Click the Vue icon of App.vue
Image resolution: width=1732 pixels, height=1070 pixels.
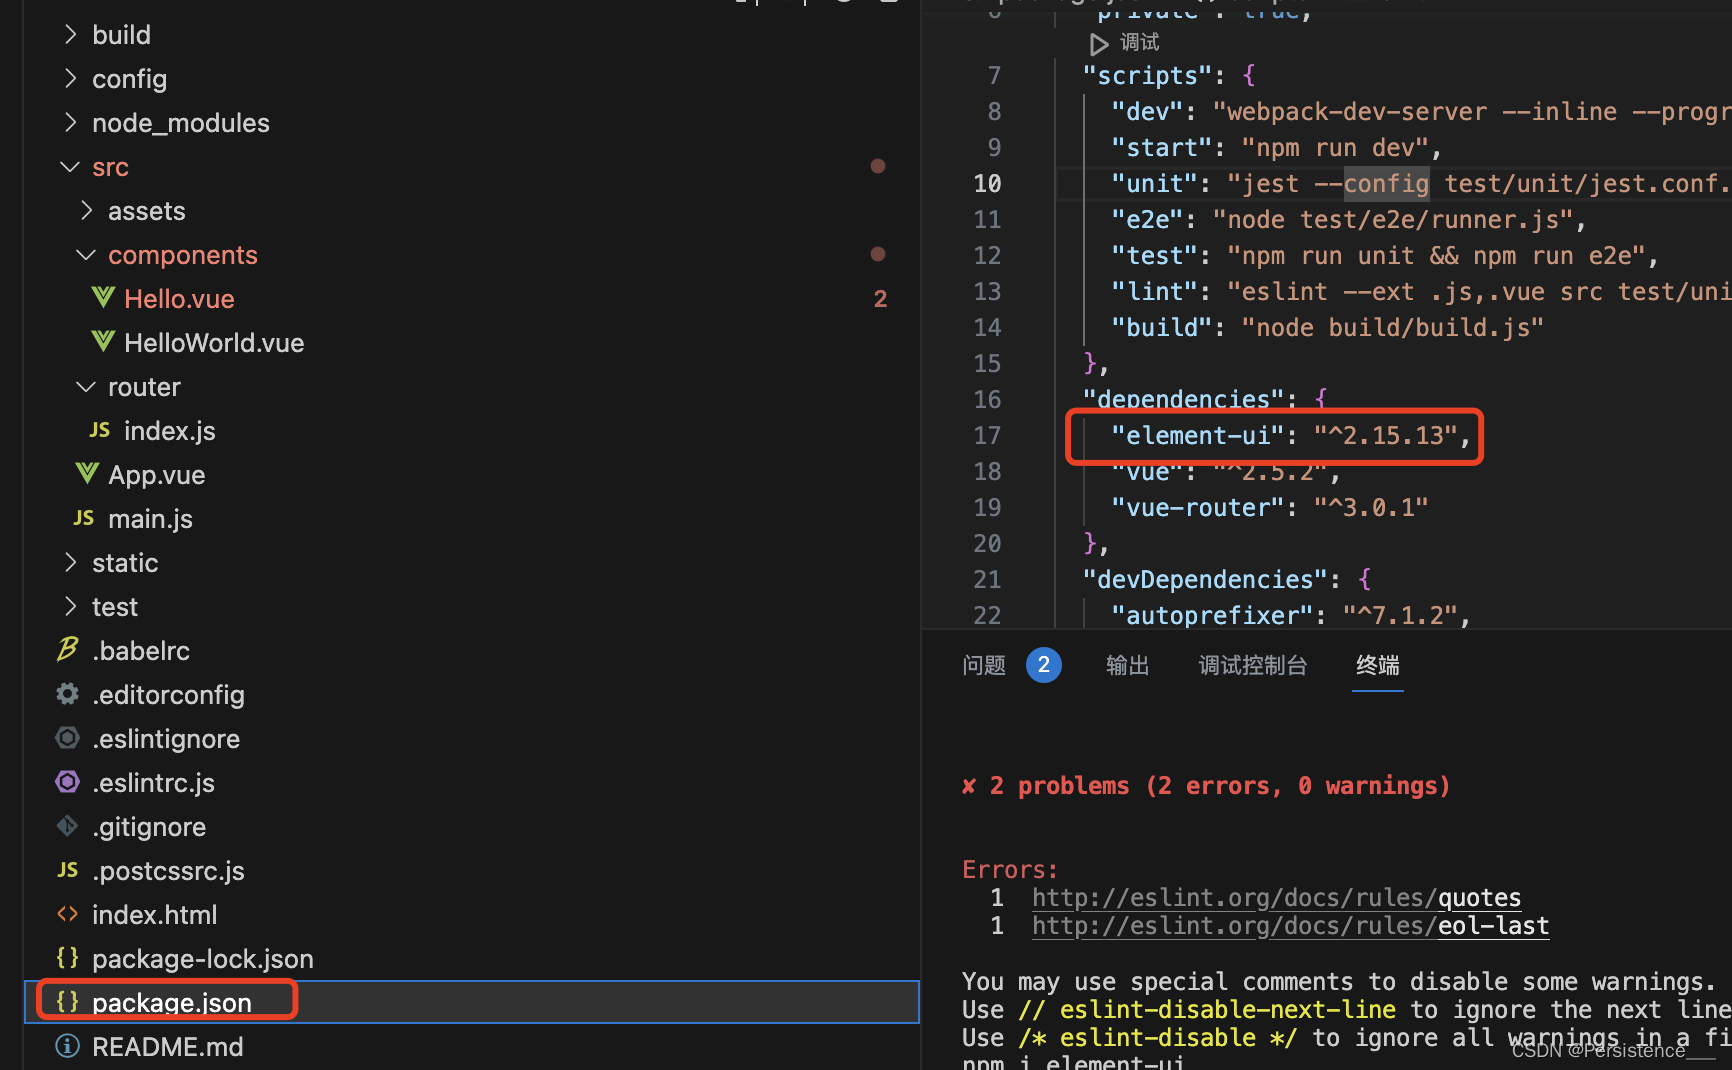87,474
